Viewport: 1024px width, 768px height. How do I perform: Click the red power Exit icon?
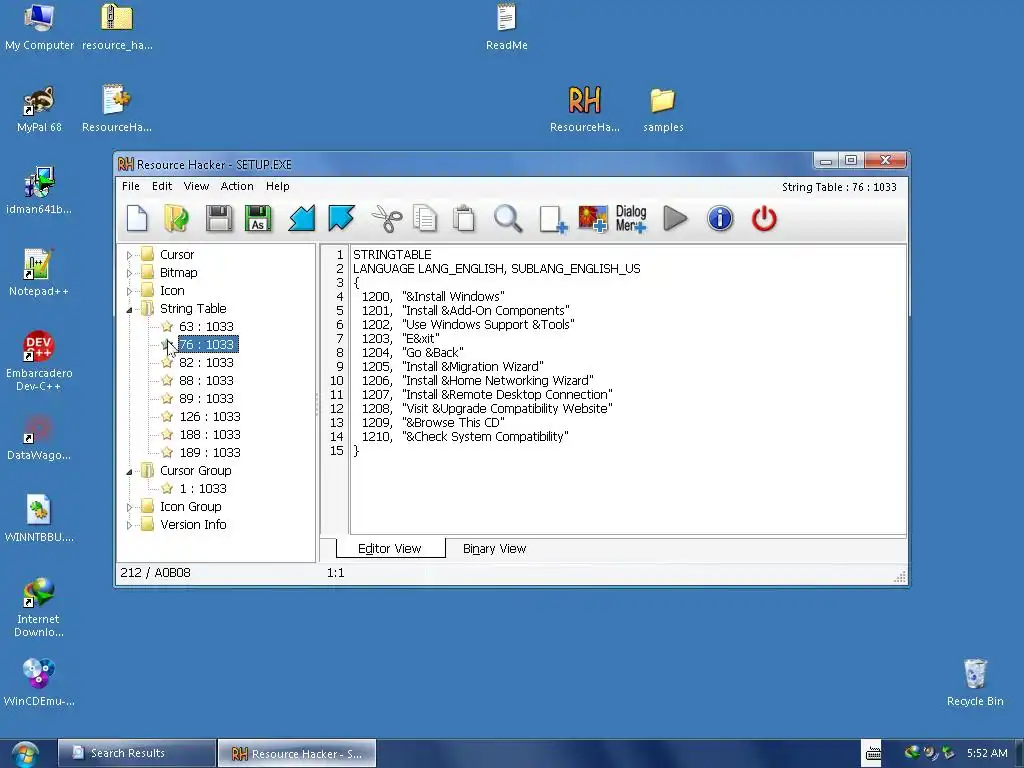764,218
